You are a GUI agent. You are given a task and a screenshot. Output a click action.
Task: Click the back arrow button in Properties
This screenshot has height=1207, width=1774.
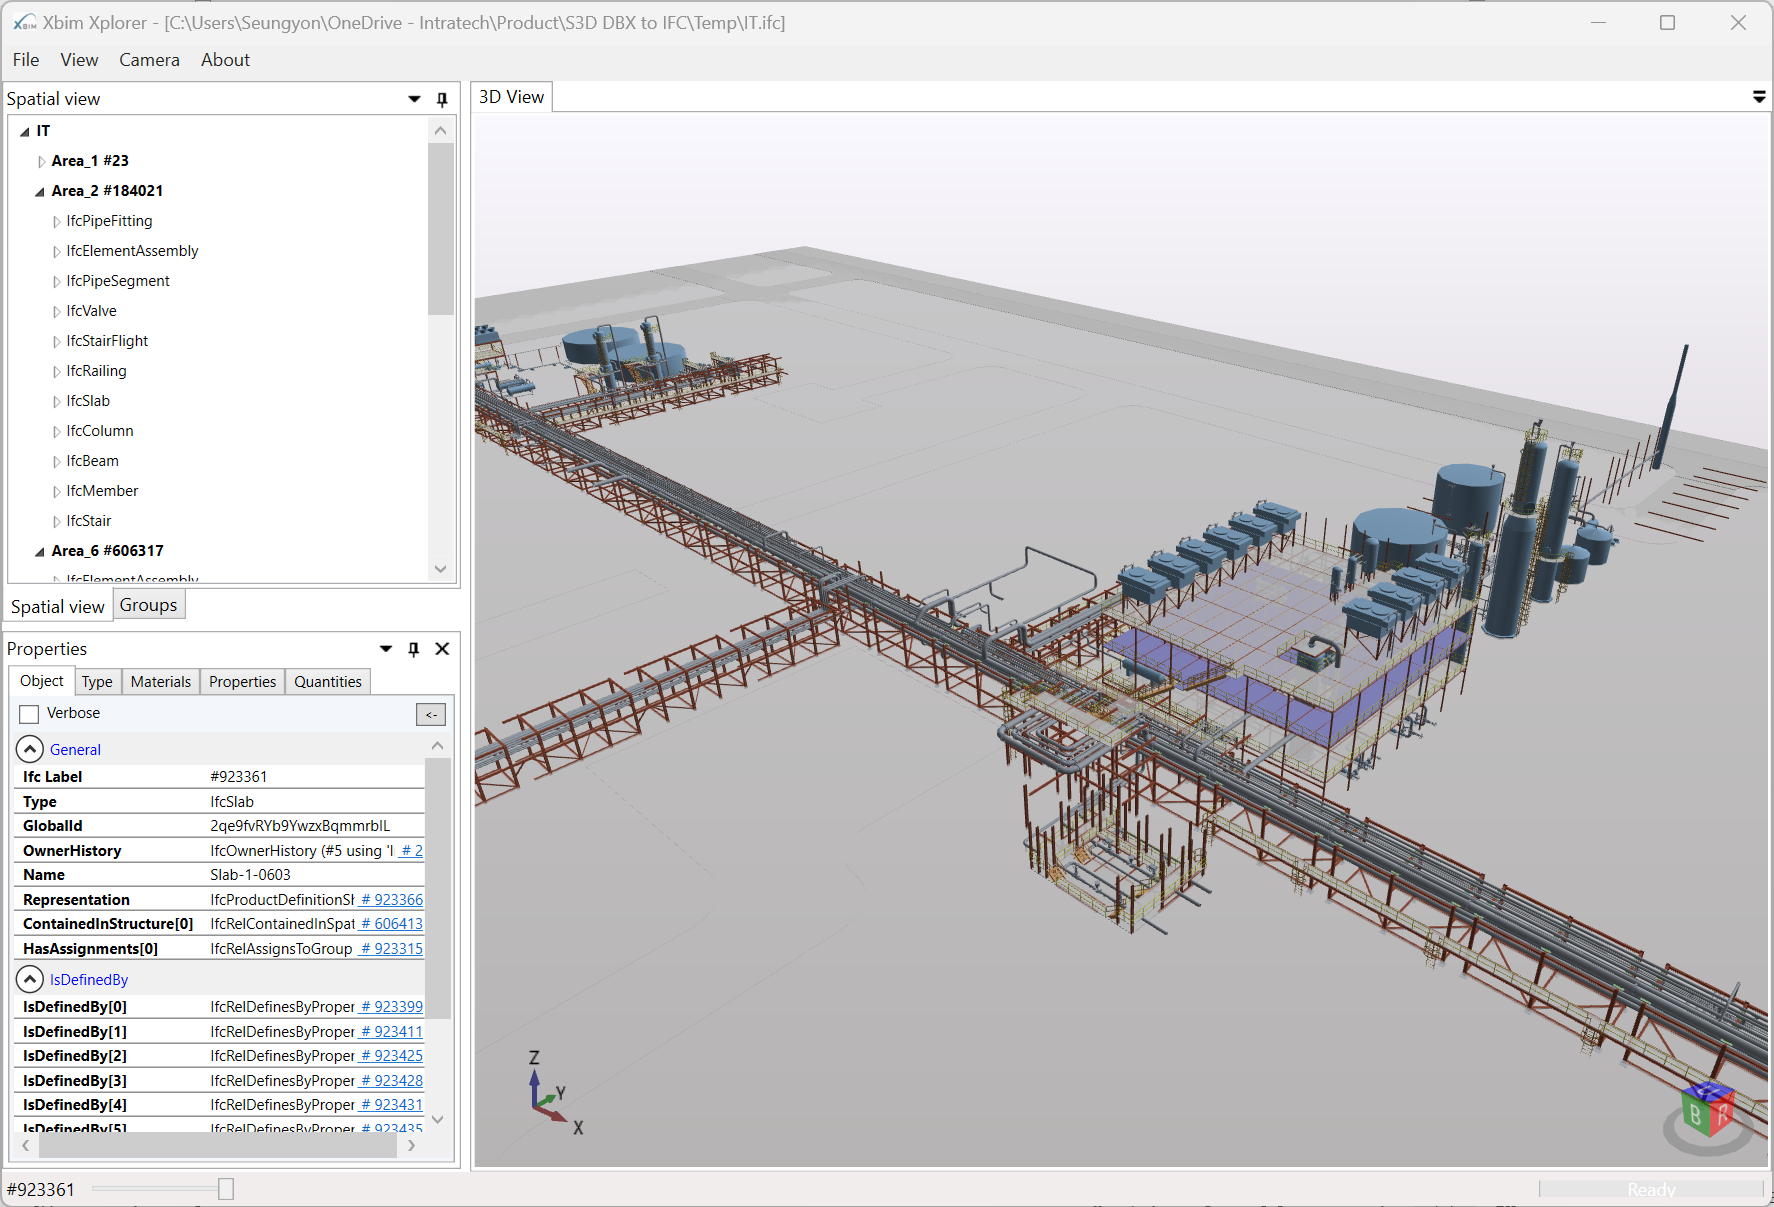coord(430,714)
